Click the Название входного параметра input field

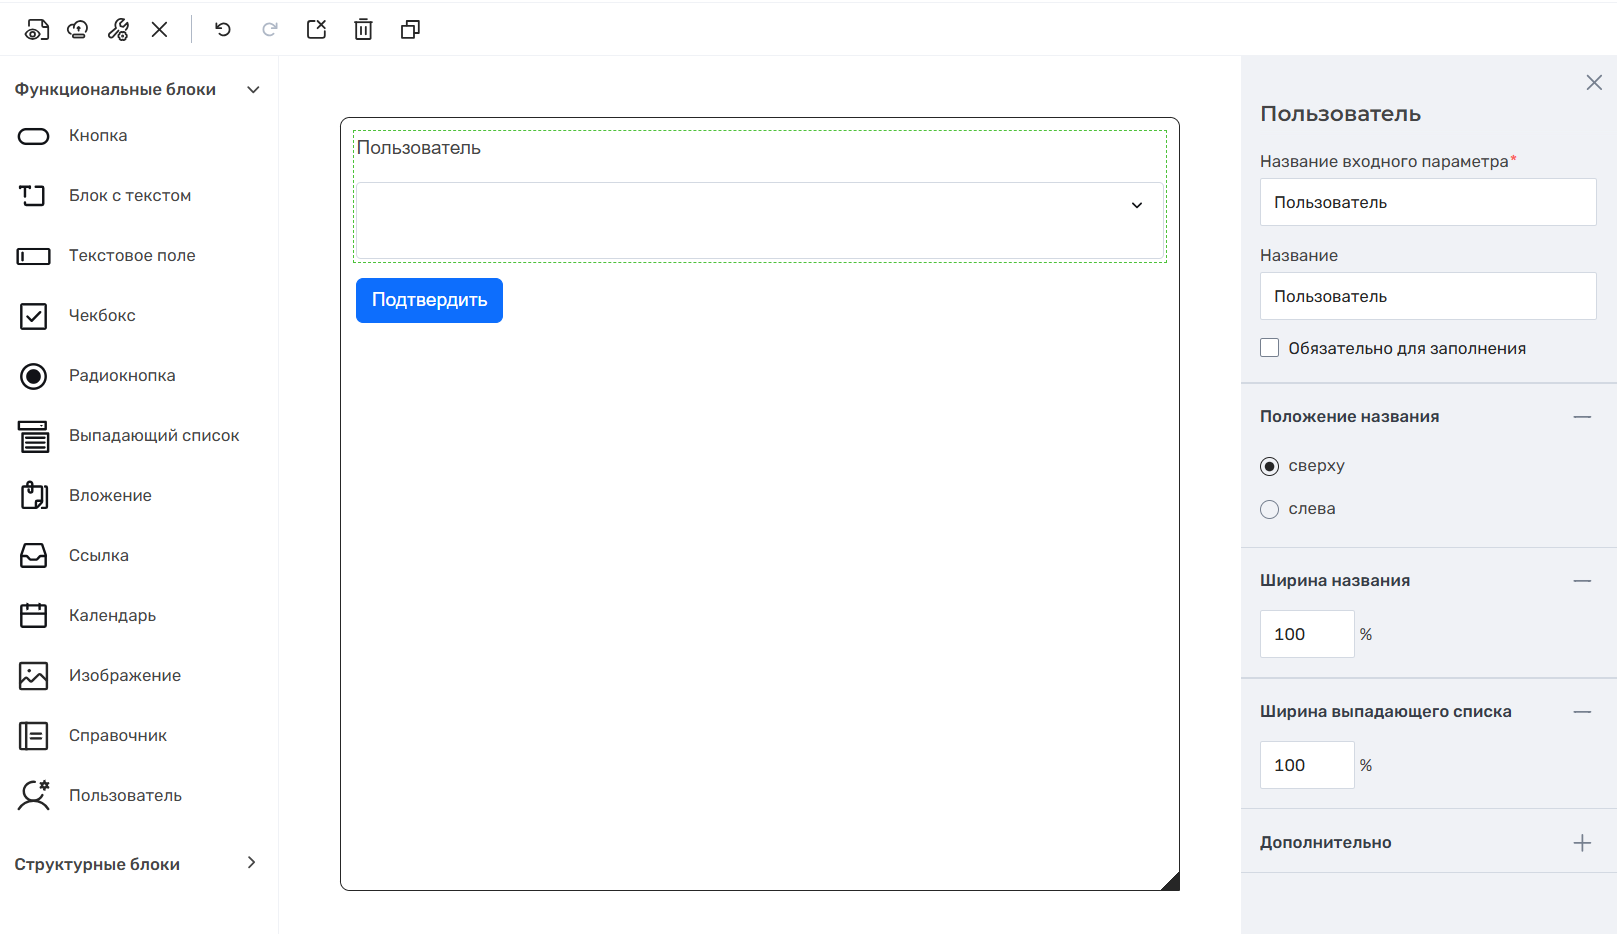coord(1427,203)
